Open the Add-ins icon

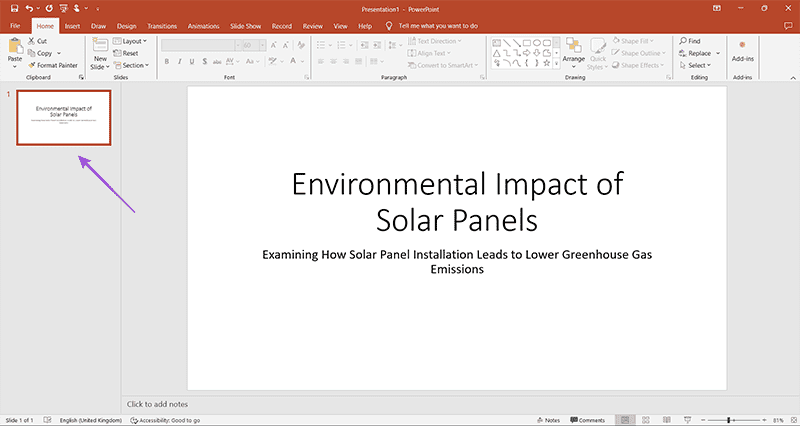click(x=741, y=46)
